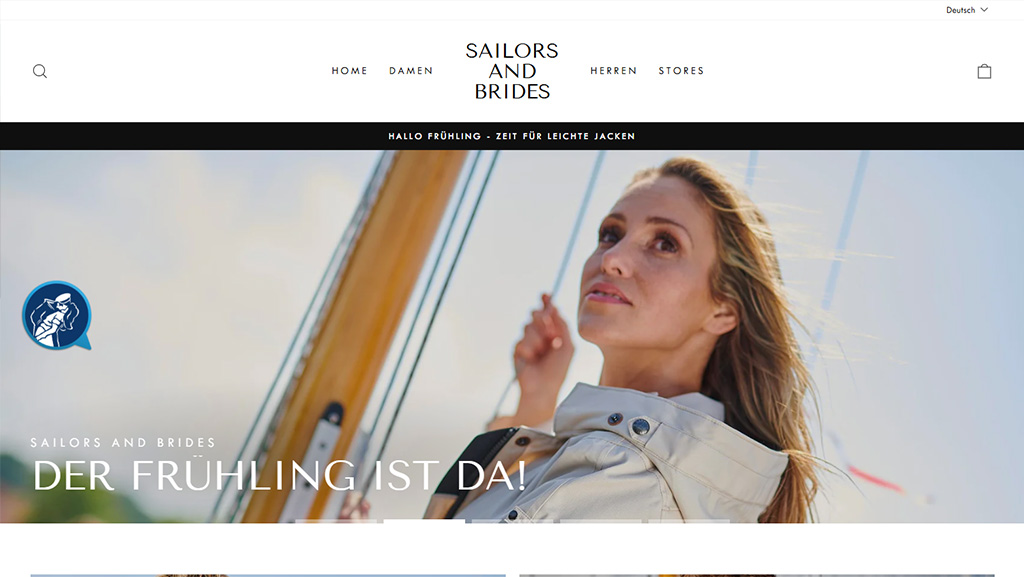Expand the Deutsch language dropdown
The height and width of the screenshot is (577, 1024).
[967, 10]
